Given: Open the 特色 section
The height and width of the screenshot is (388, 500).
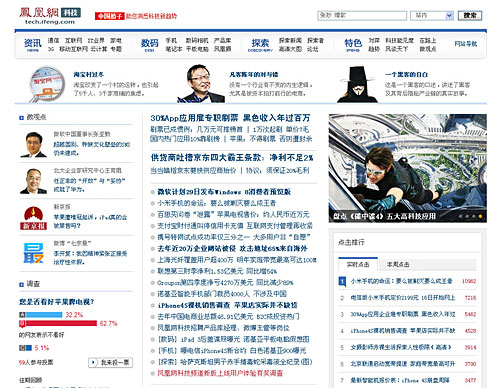Looking at the screenshot, I should (353, 45).
